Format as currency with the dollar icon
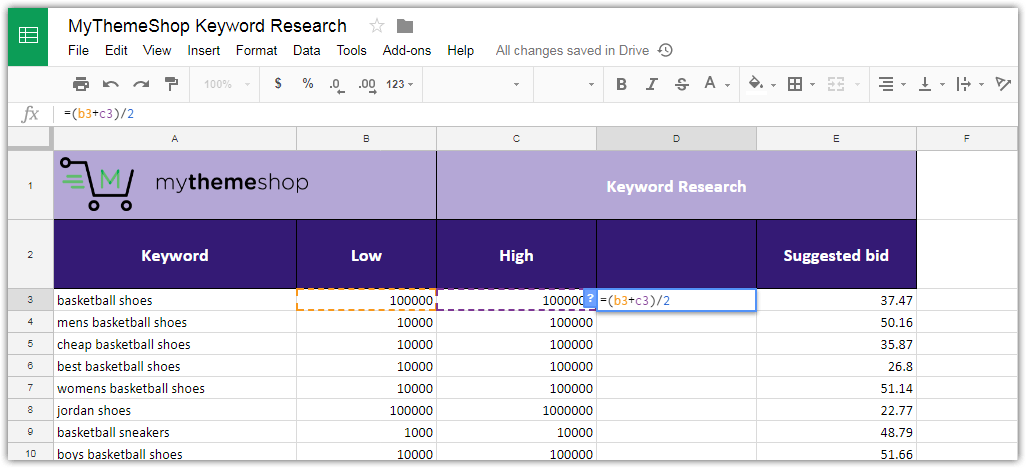1026x468 pixels. [x=278, y=84]
